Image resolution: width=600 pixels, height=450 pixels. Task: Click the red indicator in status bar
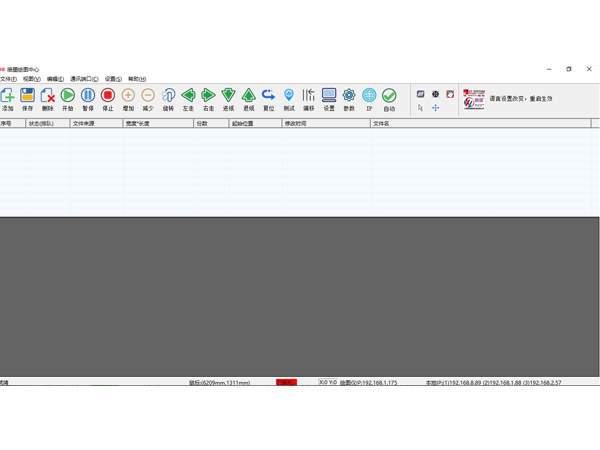pos(286,382)
